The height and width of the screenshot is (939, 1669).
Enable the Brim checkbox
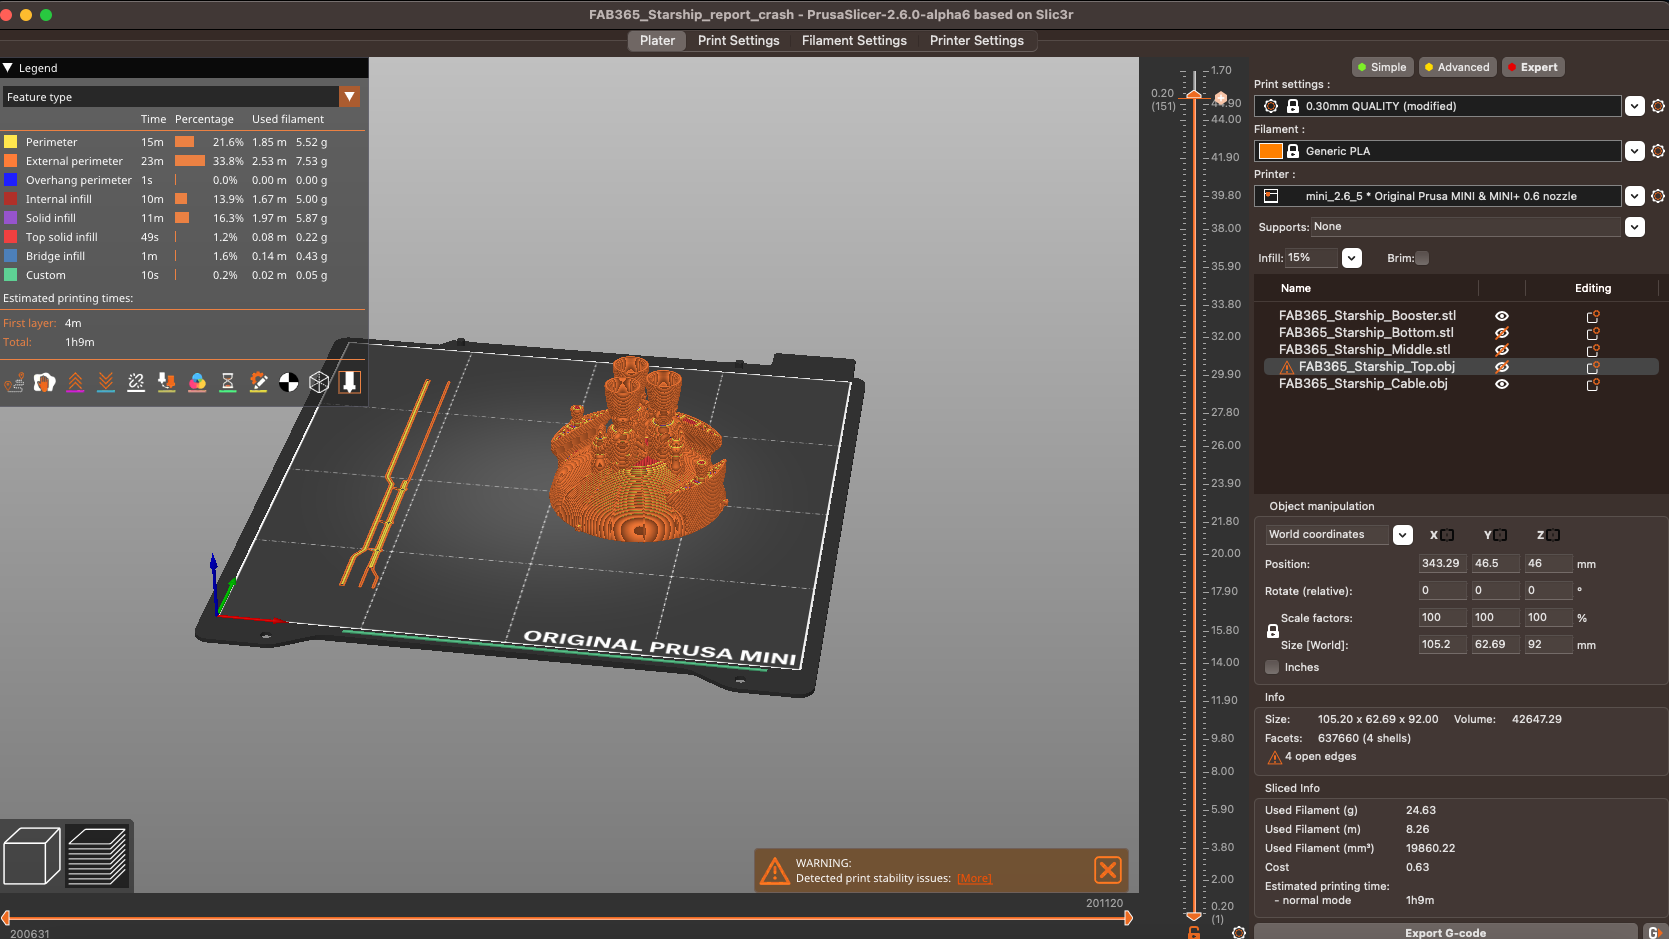pos(1422,258)
